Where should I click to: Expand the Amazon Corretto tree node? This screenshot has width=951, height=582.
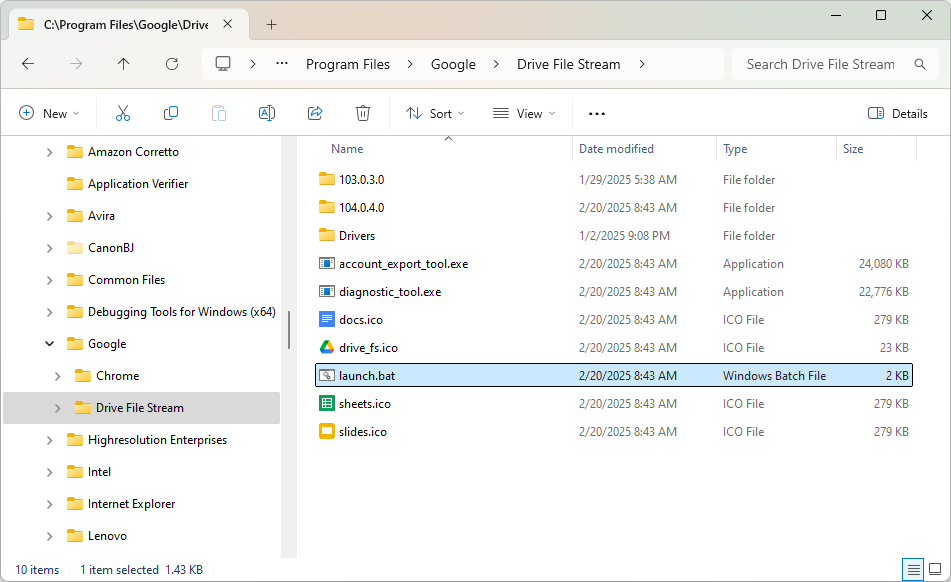click(50, 152)
